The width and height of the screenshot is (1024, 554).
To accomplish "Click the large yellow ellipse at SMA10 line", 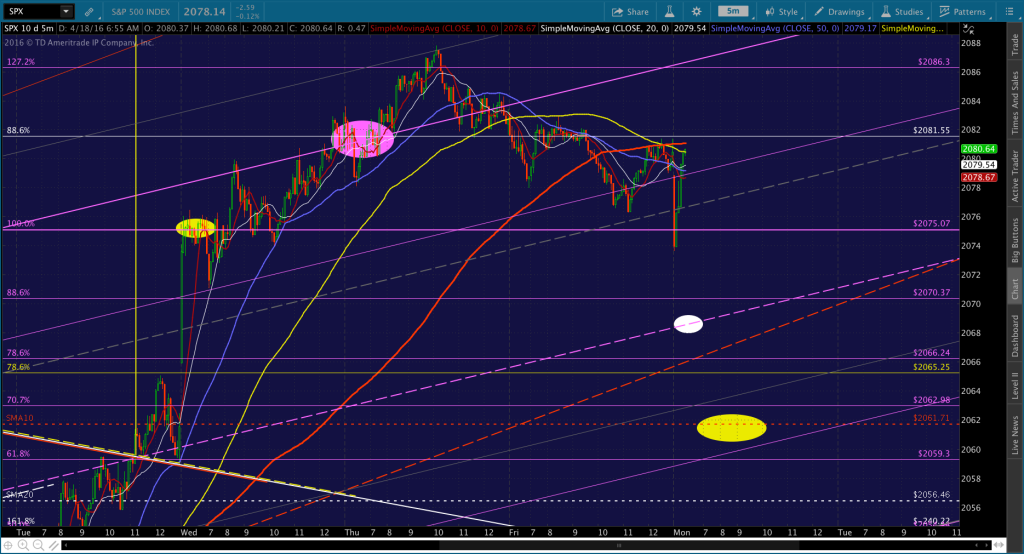I will point(731,428).
